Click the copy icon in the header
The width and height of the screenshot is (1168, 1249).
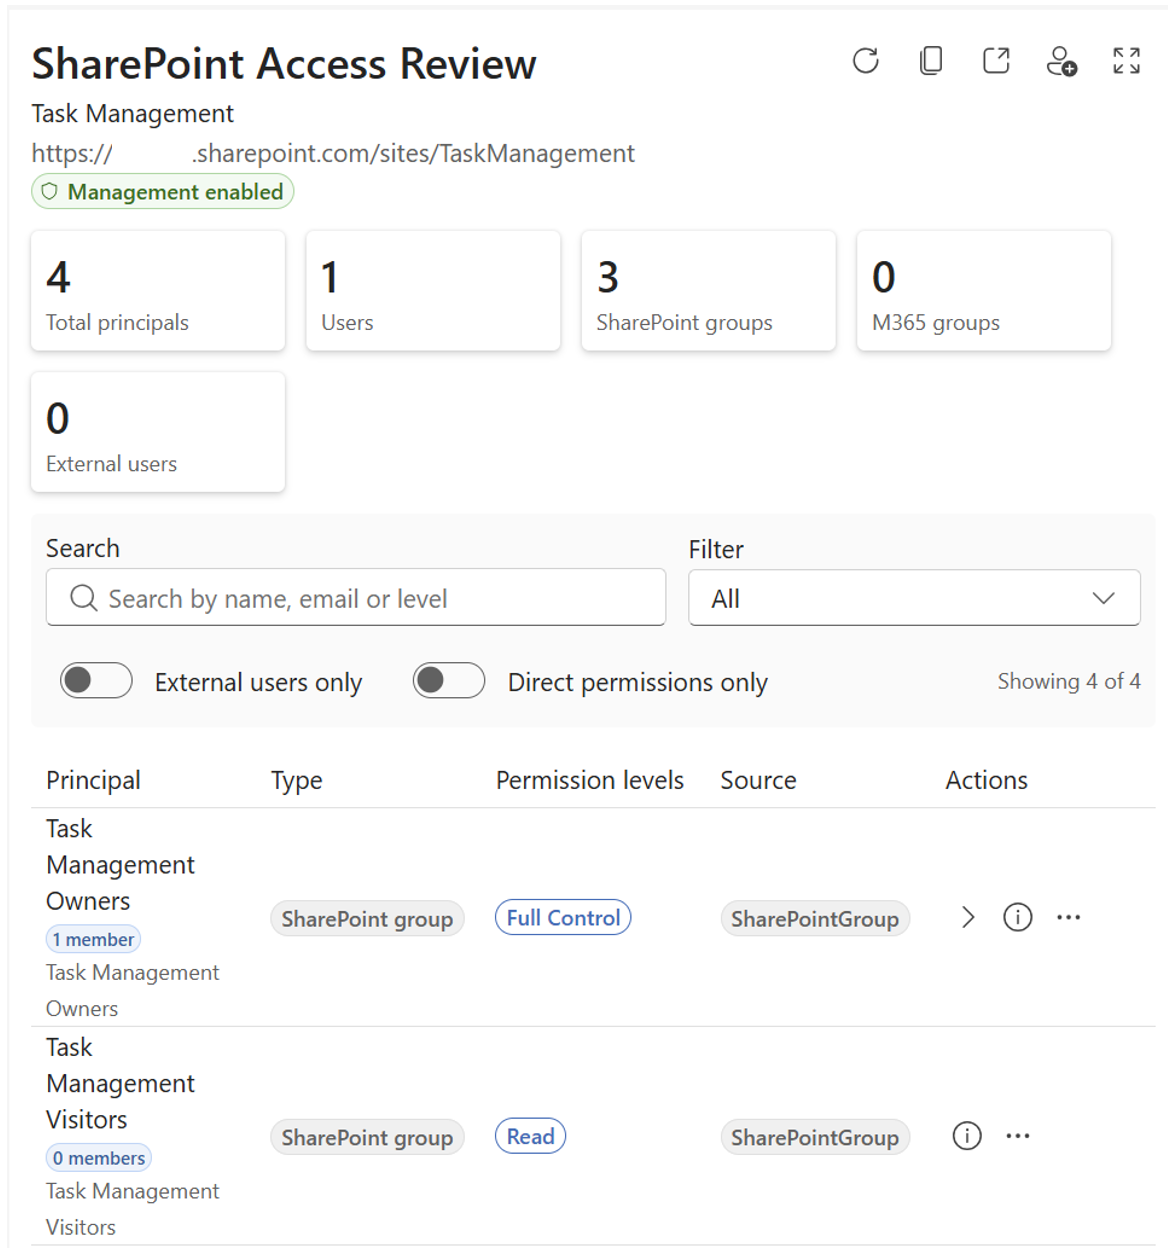931,61
